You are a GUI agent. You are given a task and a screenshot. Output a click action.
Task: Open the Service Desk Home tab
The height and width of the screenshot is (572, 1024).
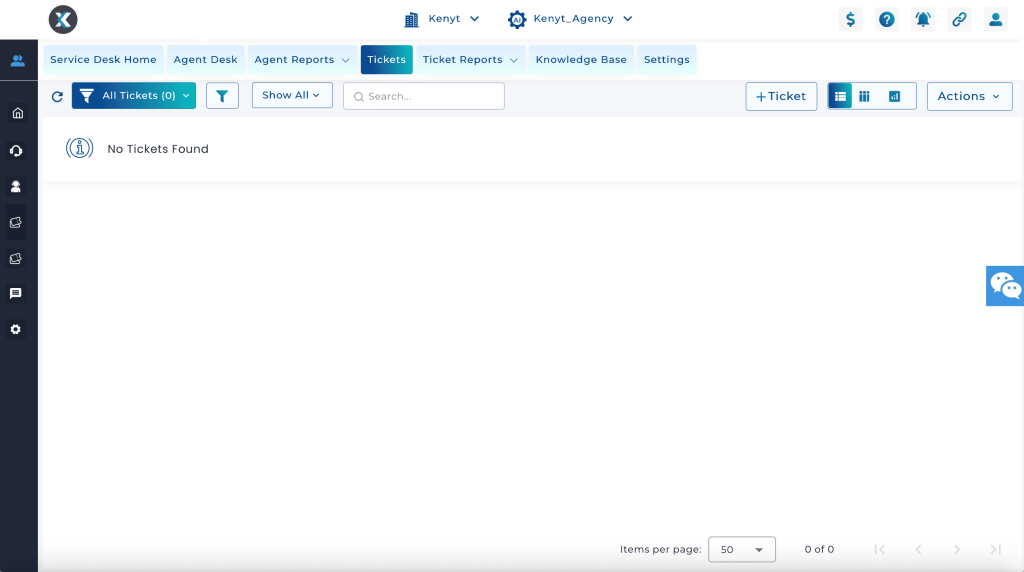tap(103, 60)
